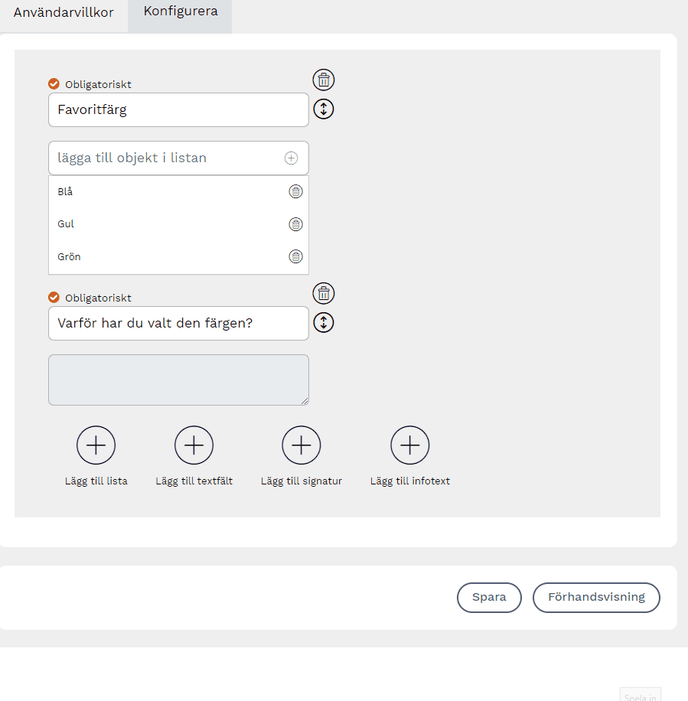
Task: Remove the Gul list item
Action: click(x=295, y=224)
